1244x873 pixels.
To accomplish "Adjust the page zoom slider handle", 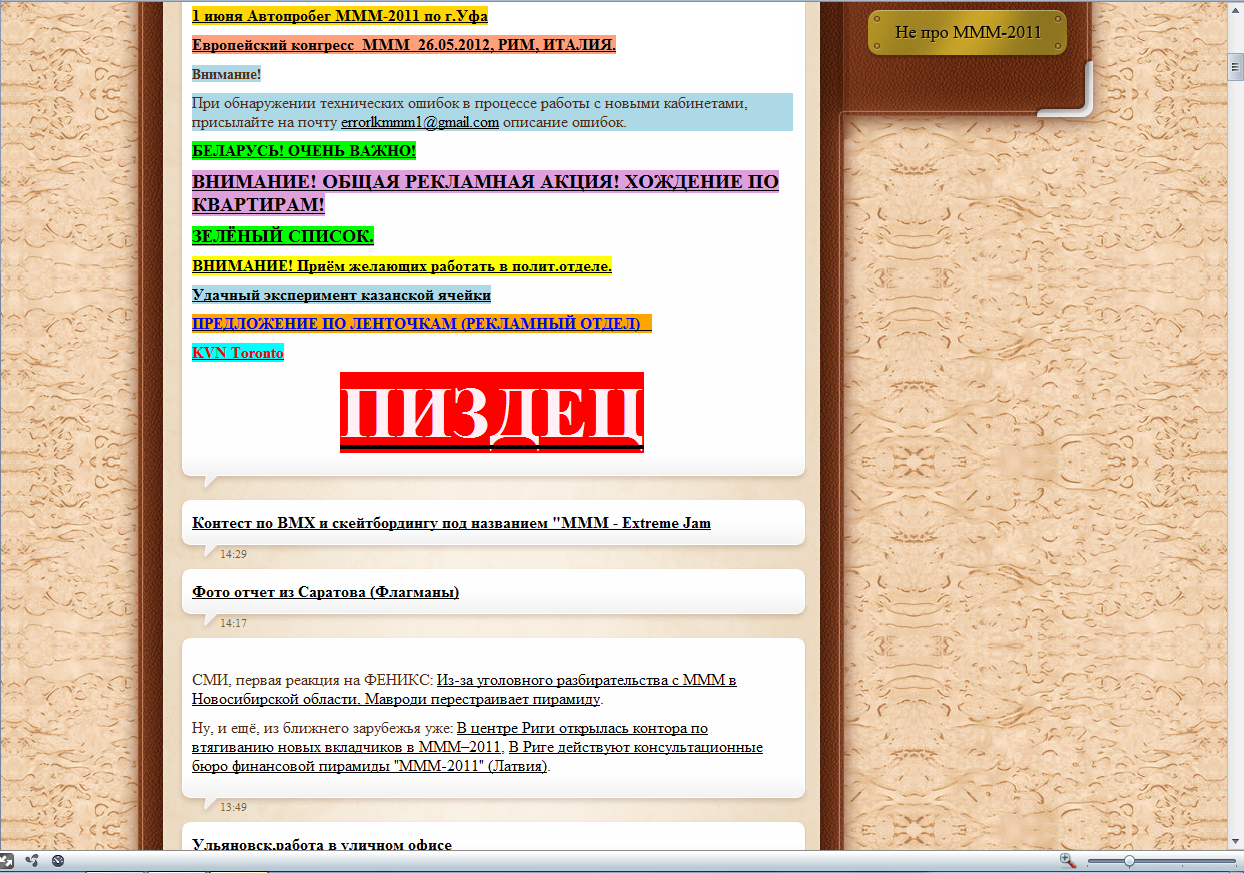I will (1129, 860).
